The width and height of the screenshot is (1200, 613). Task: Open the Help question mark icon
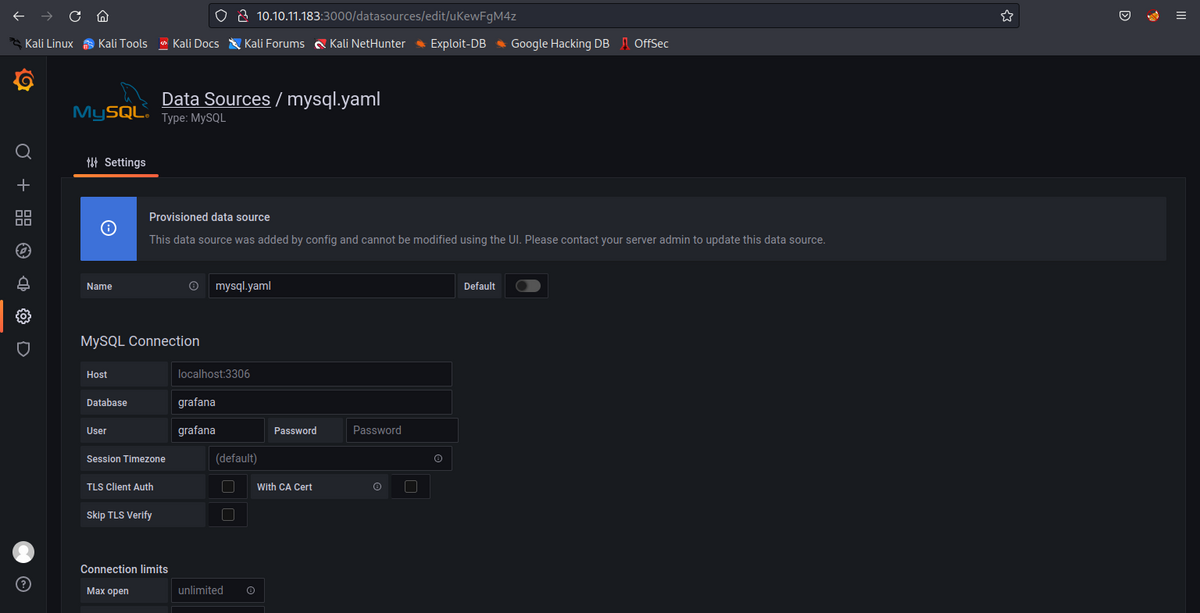23,584
